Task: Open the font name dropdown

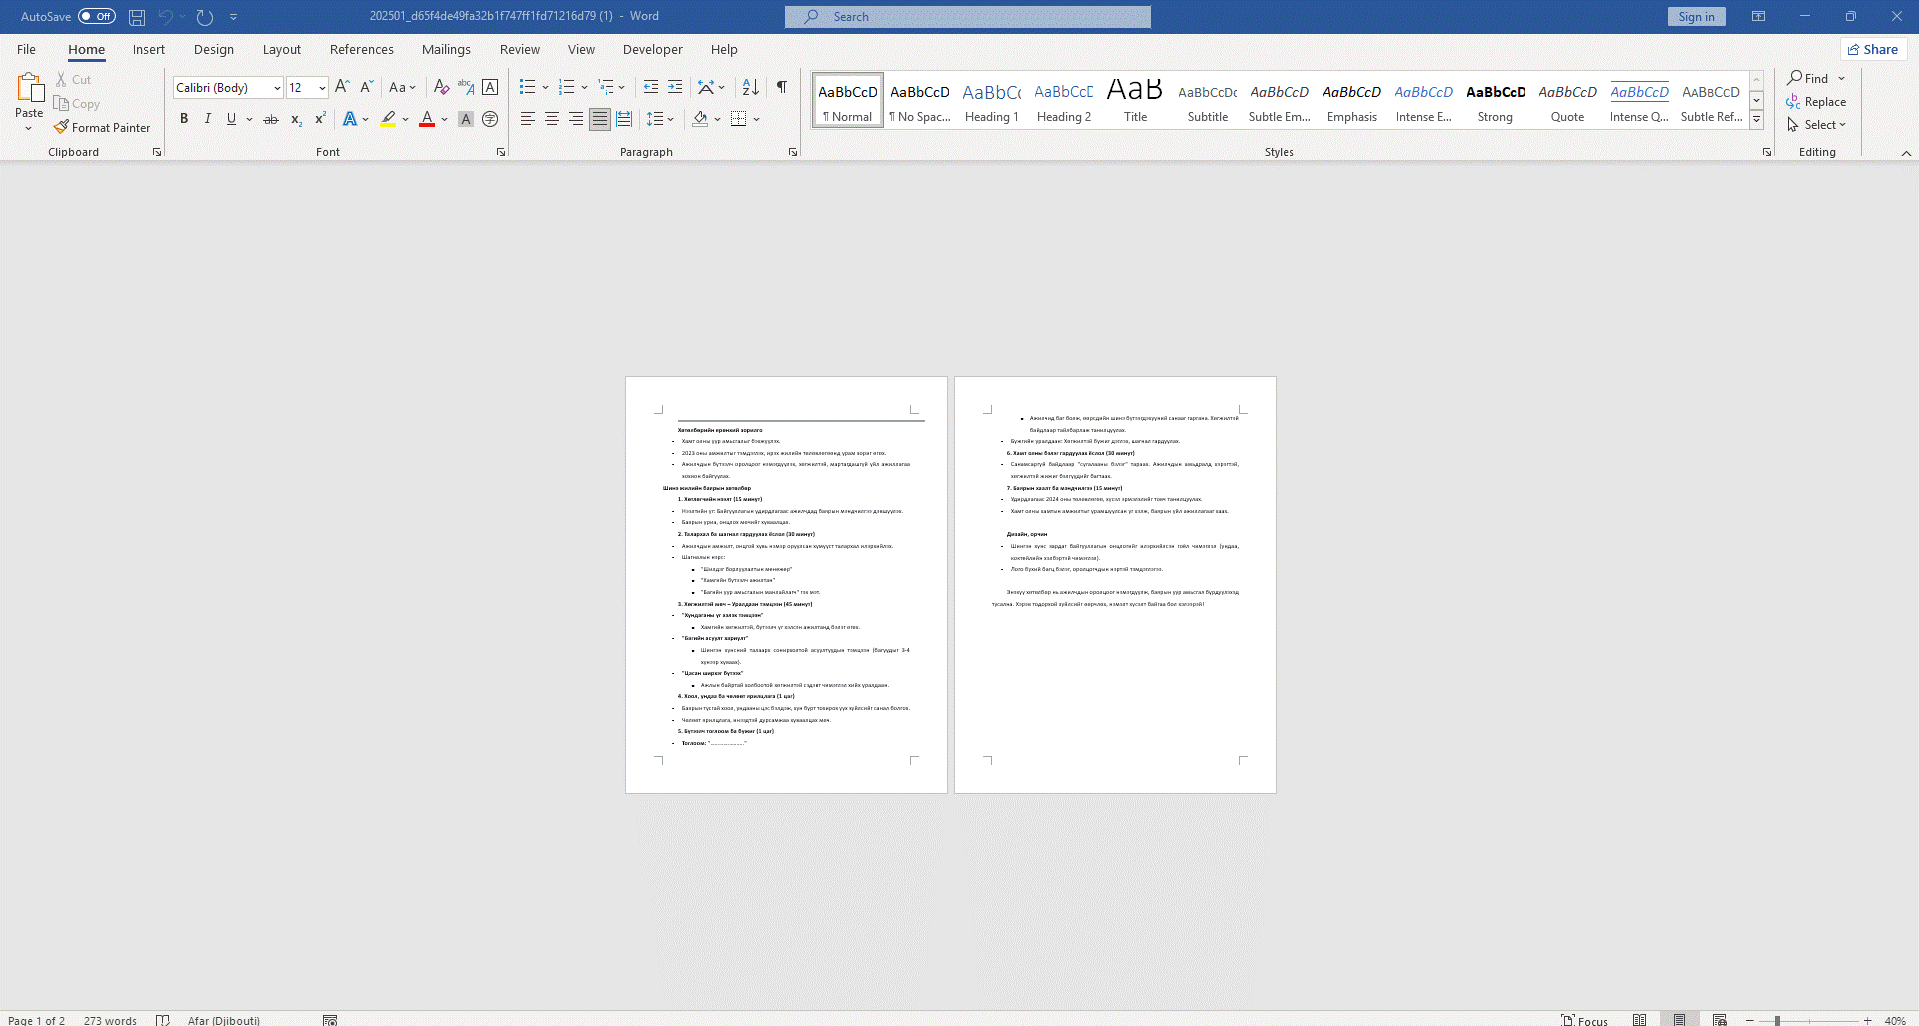Action: [x=277, y=88]
